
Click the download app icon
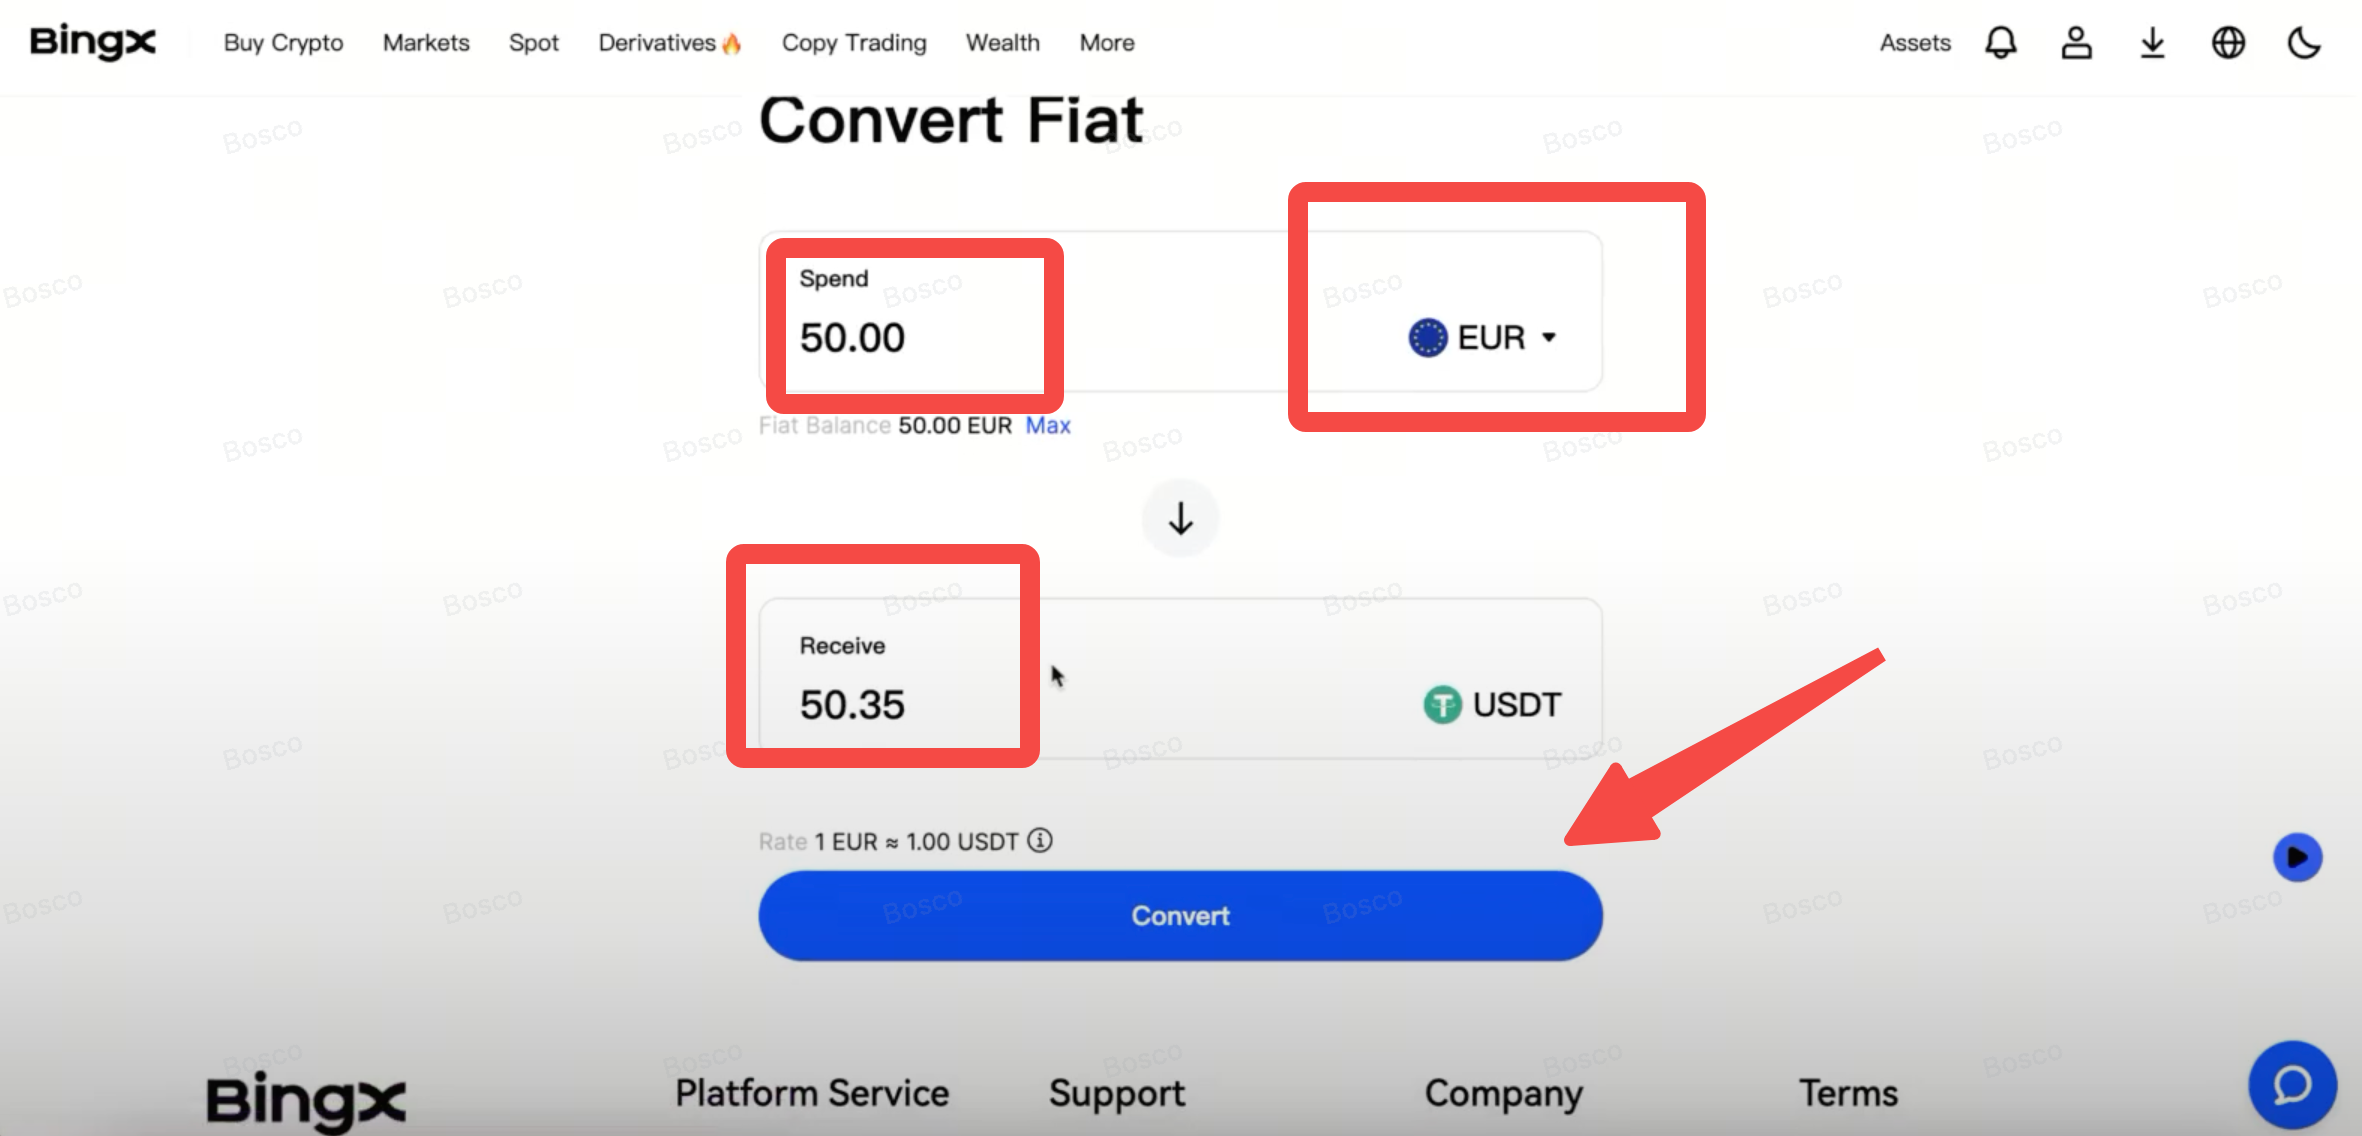[x=2152, y=43]
